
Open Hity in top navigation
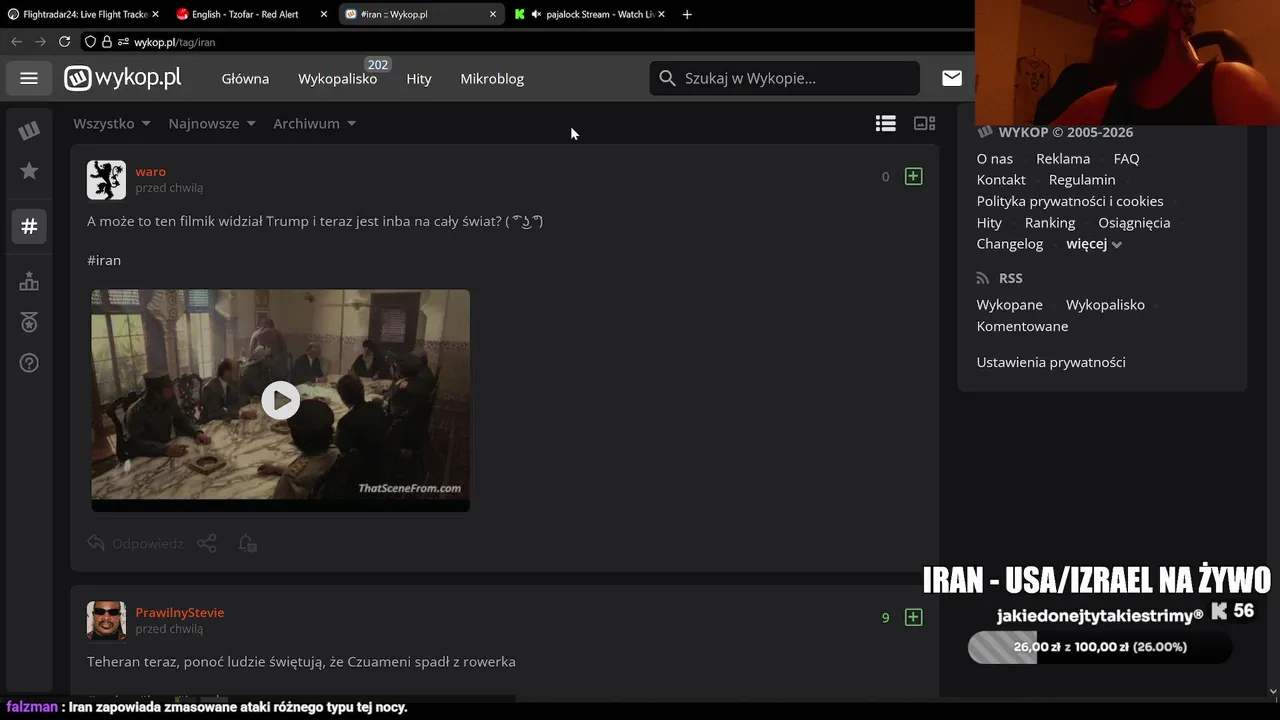click(419, 78)
